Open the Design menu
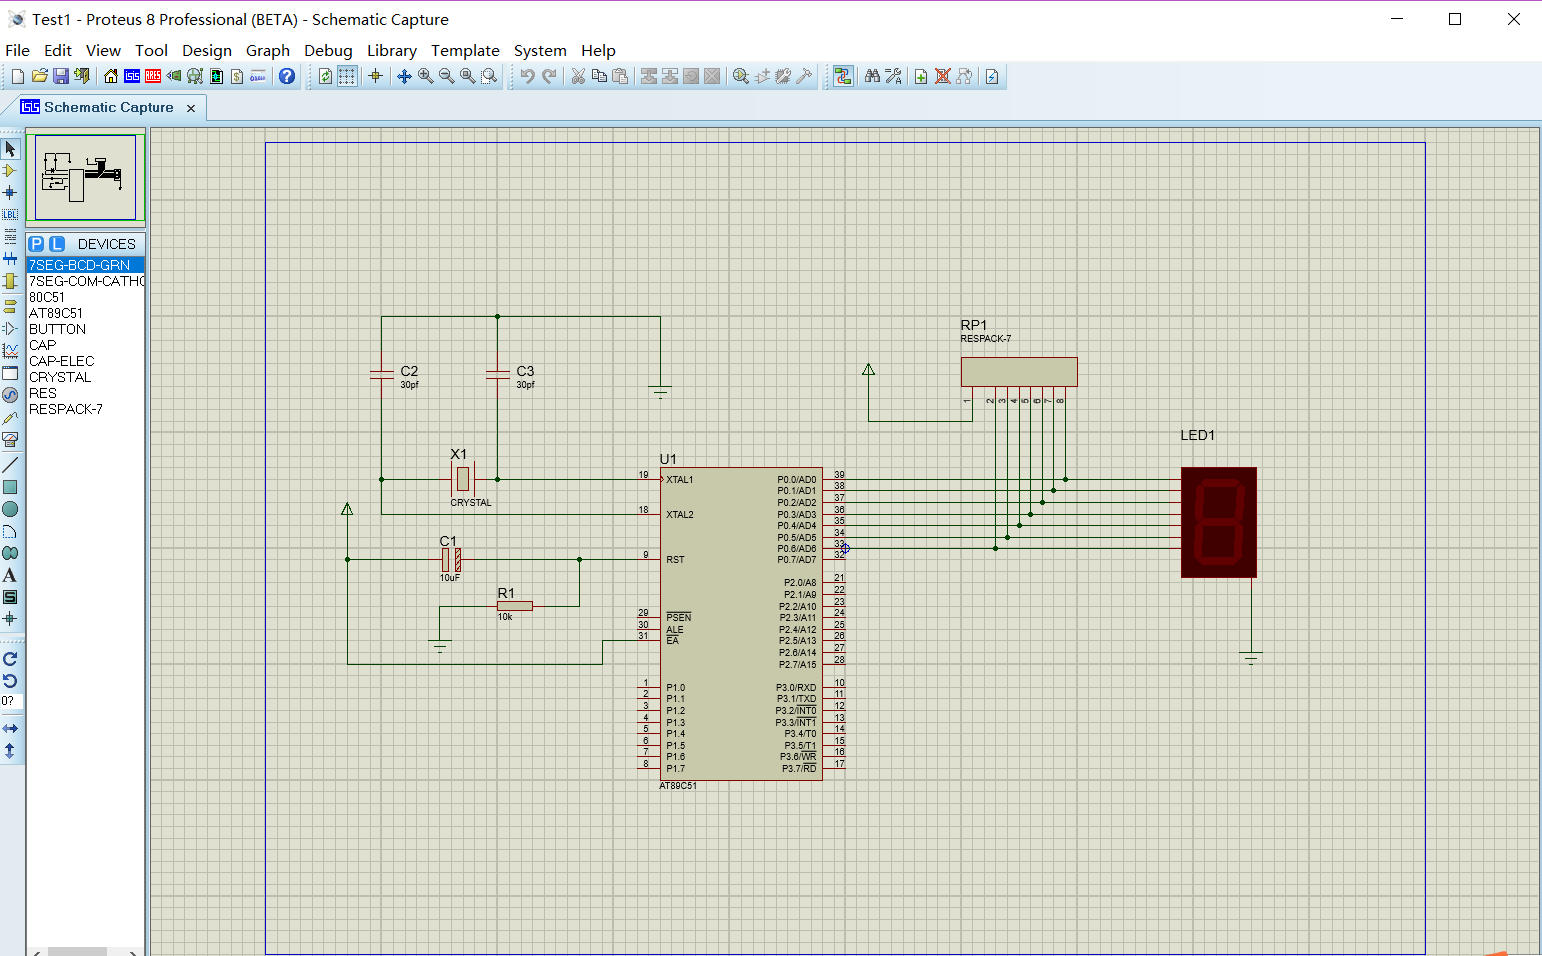This screenshot has height=956, width=1542. pos(207,50)
